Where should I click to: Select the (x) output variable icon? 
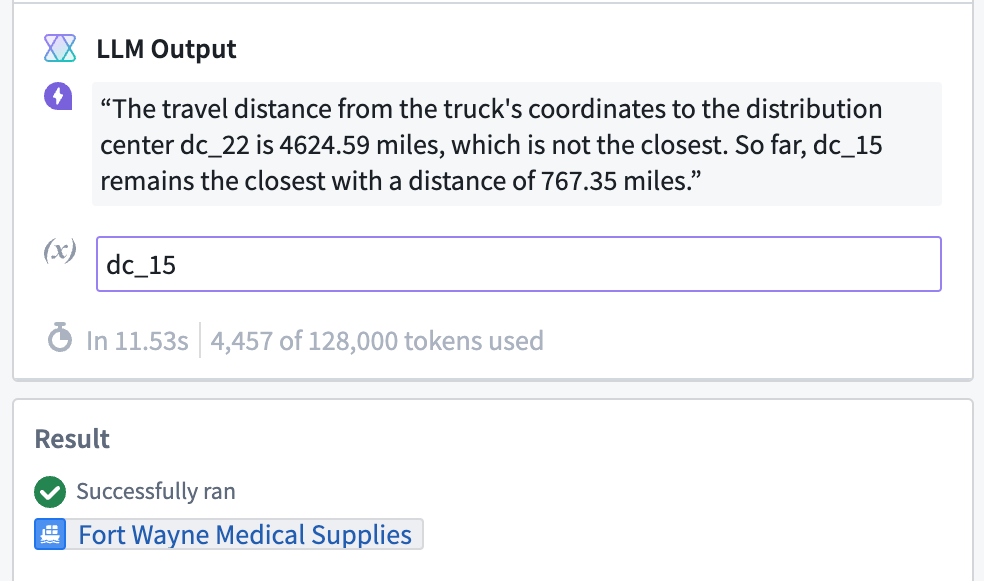[x=60, y=250]
